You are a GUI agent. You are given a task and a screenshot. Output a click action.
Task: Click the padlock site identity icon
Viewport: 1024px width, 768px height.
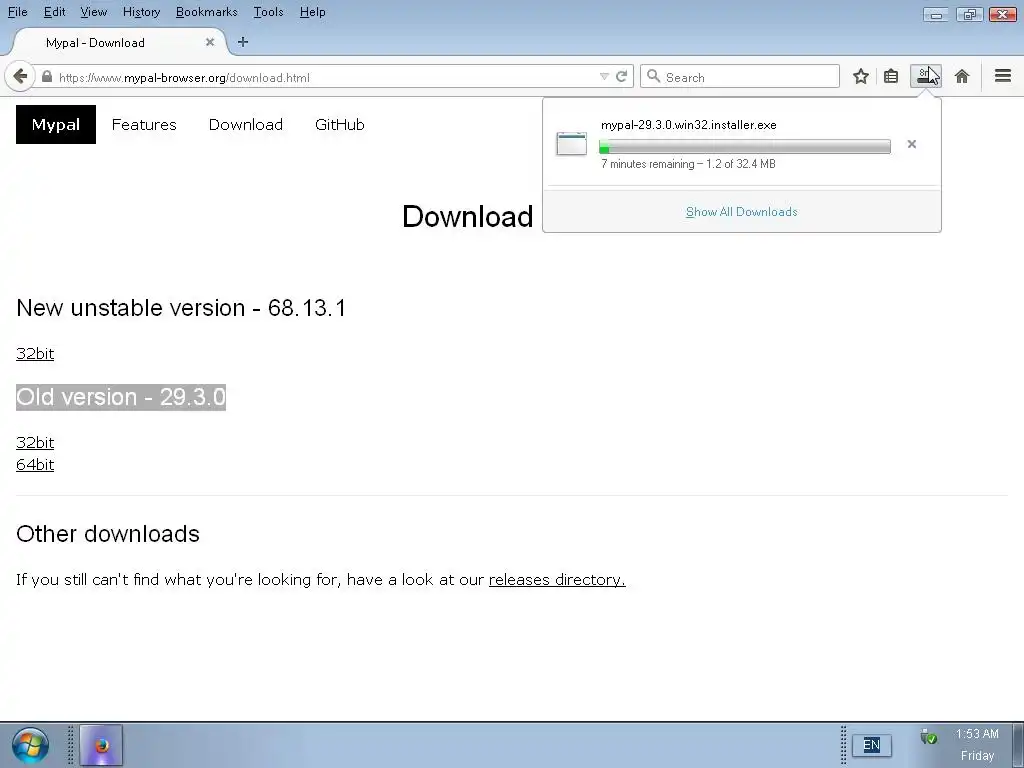(47, 76)
